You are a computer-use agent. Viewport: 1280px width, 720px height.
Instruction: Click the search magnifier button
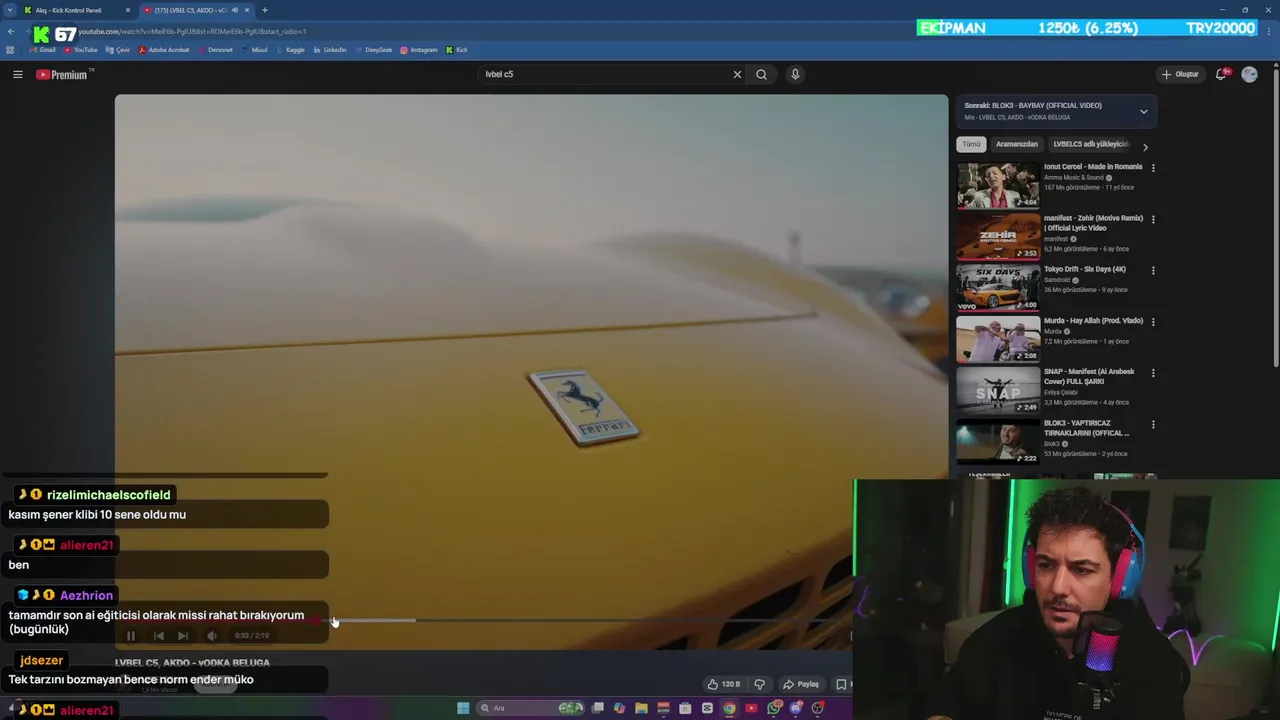click(x=761, y=74)
